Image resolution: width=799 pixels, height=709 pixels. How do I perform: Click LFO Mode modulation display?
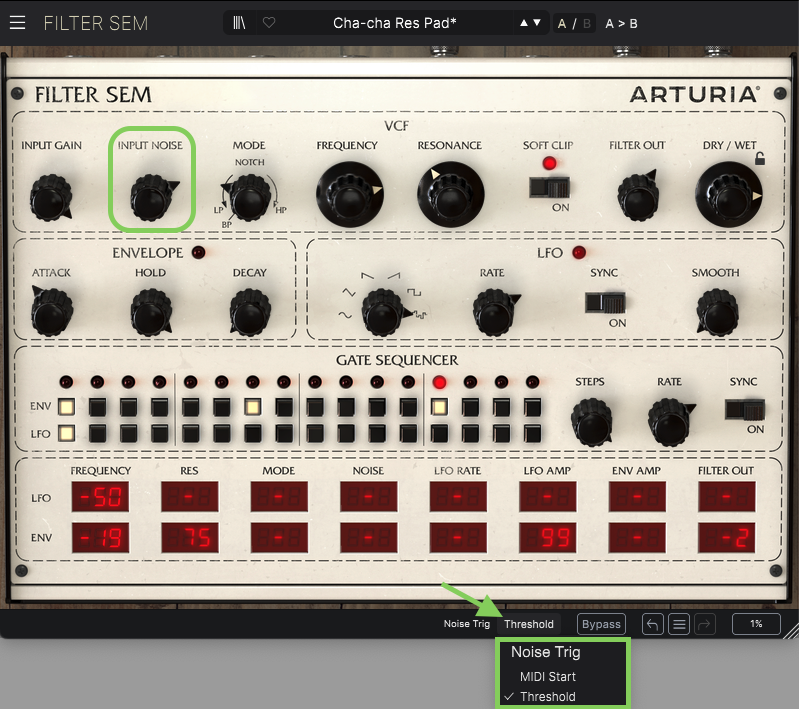point(279,496)
